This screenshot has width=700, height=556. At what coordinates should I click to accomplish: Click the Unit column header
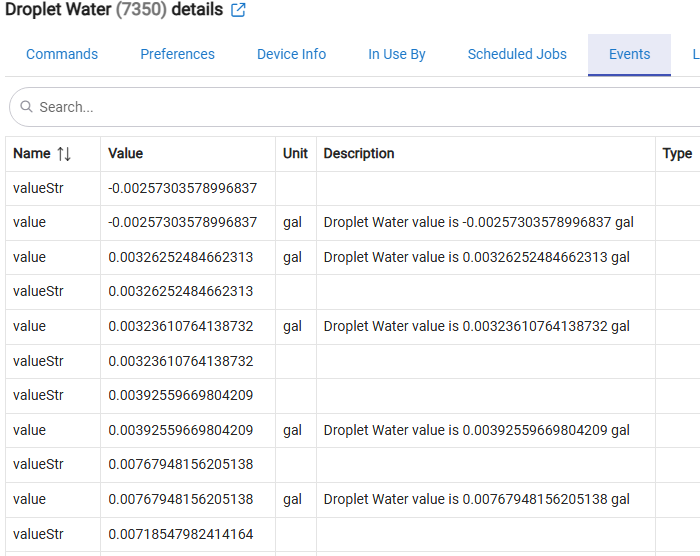coord(295,154)
